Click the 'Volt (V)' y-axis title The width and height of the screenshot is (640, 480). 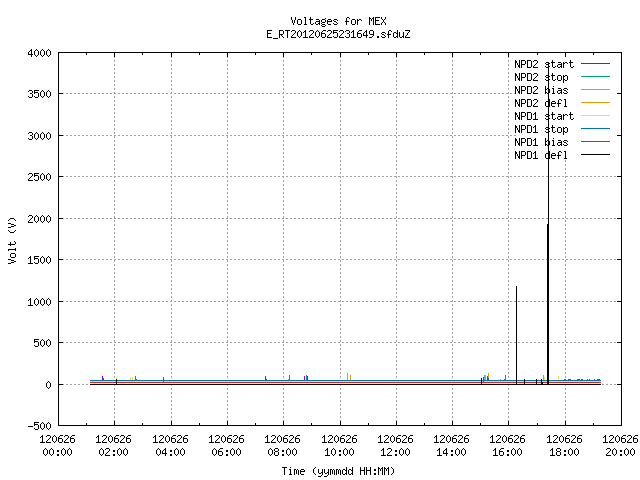(12, 240)
